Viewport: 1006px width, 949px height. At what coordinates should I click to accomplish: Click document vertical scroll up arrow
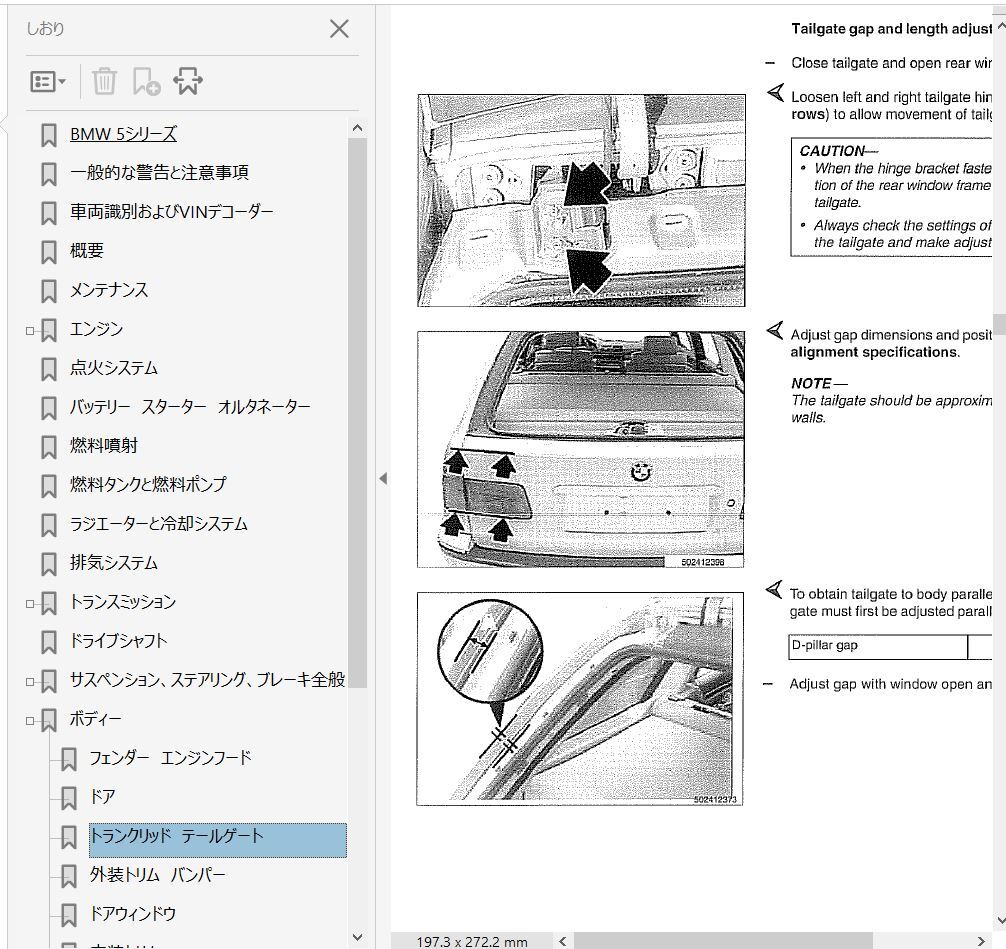pyautogui.click(x=1000, y=26)
